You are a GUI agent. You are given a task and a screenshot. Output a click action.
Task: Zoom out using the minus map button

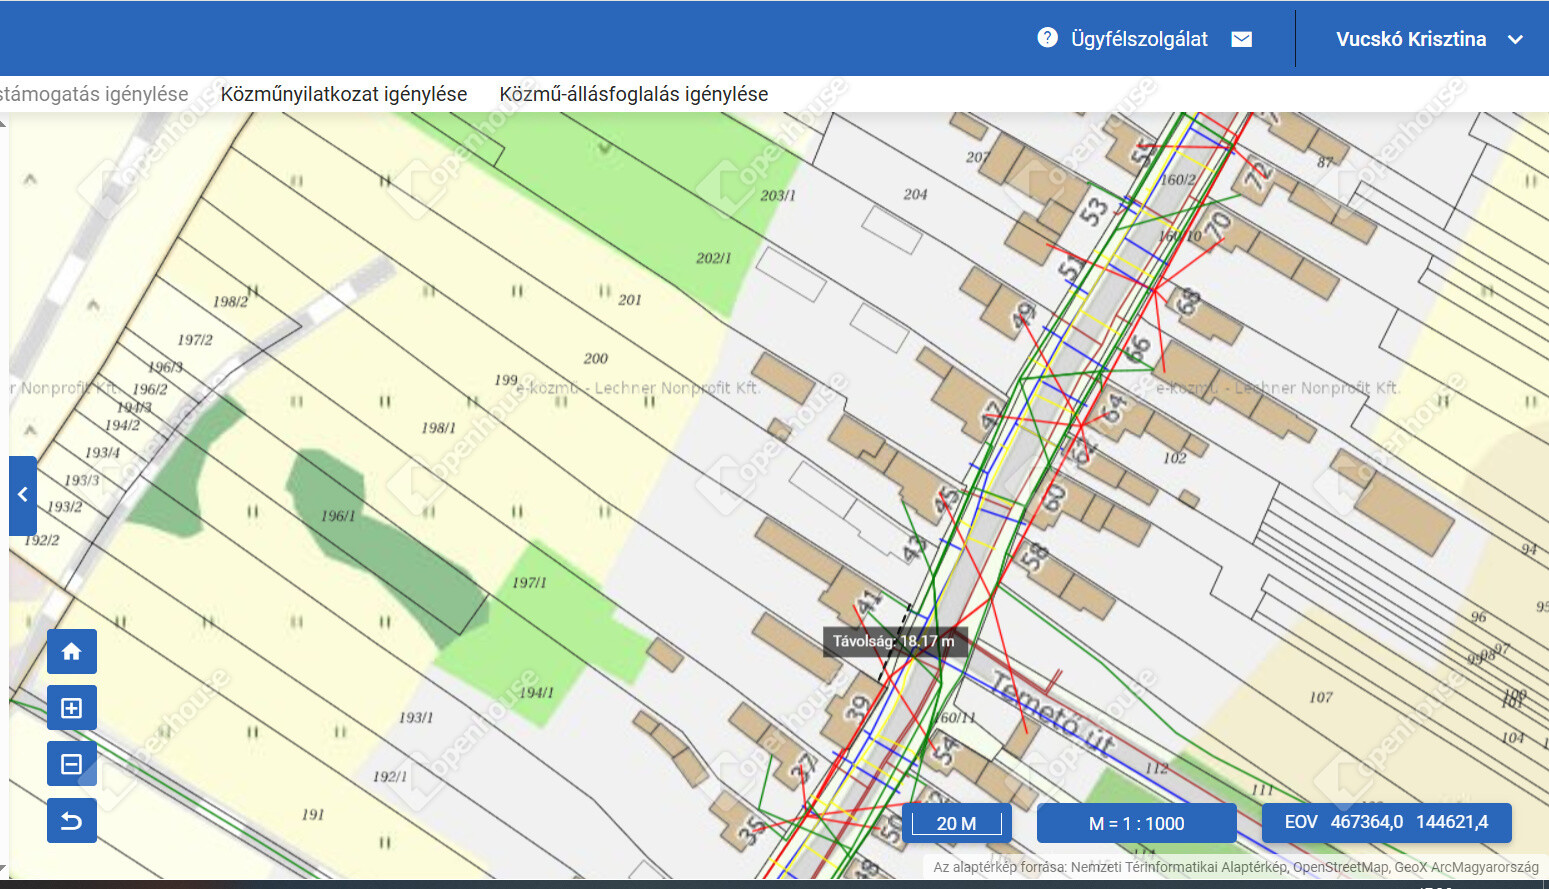[72, 765]
